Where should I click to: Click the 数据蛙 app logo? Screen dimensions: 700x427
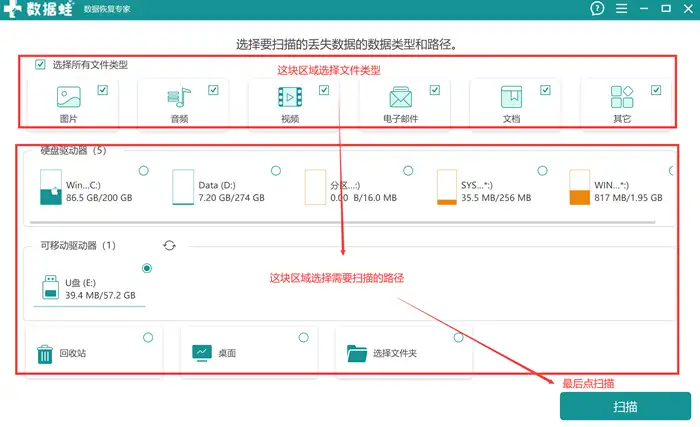pyautogui.click(x=38, y=8)
